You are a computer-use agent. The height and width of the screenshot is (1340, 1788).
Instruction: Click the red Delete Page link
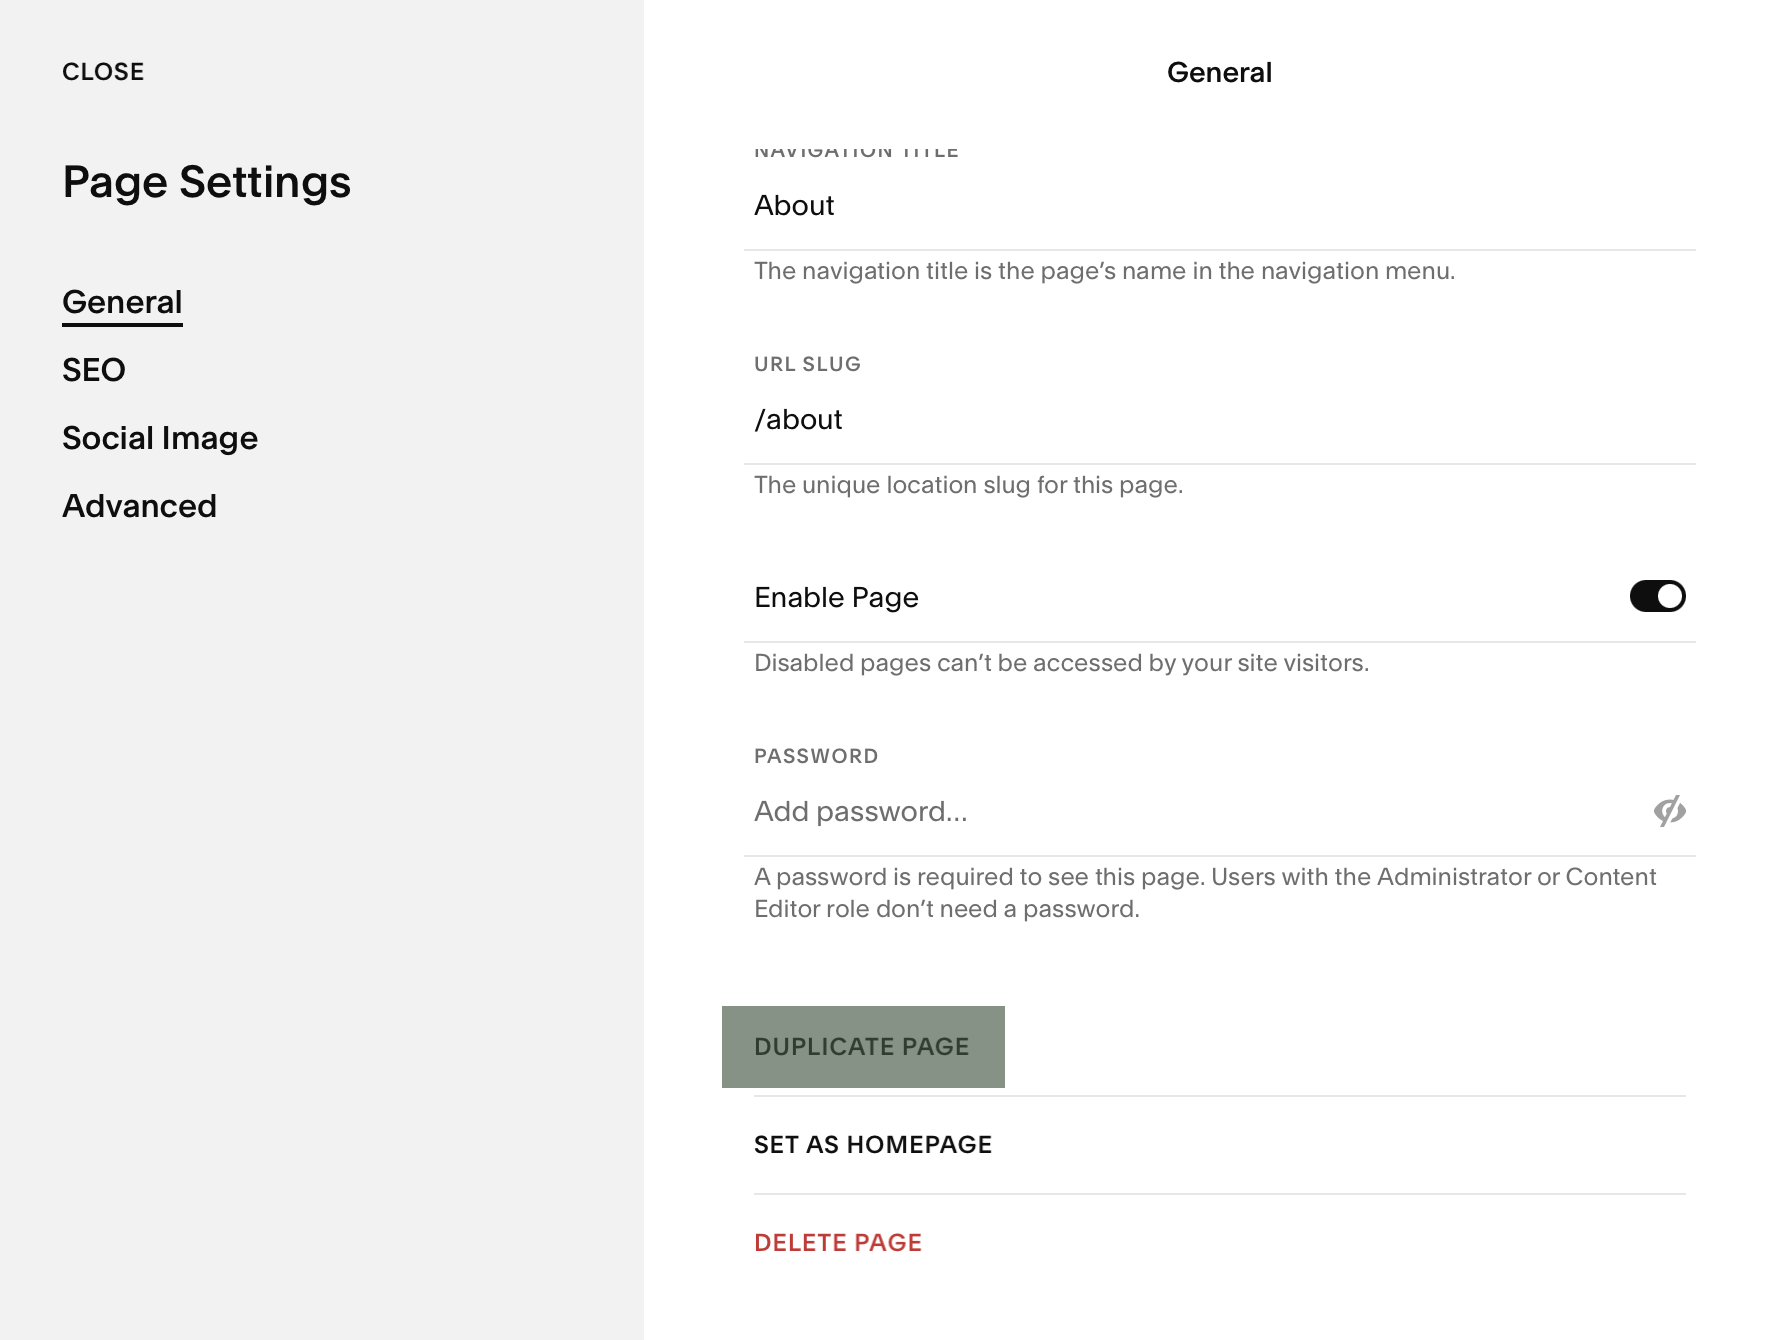(x=838, y=1243)
